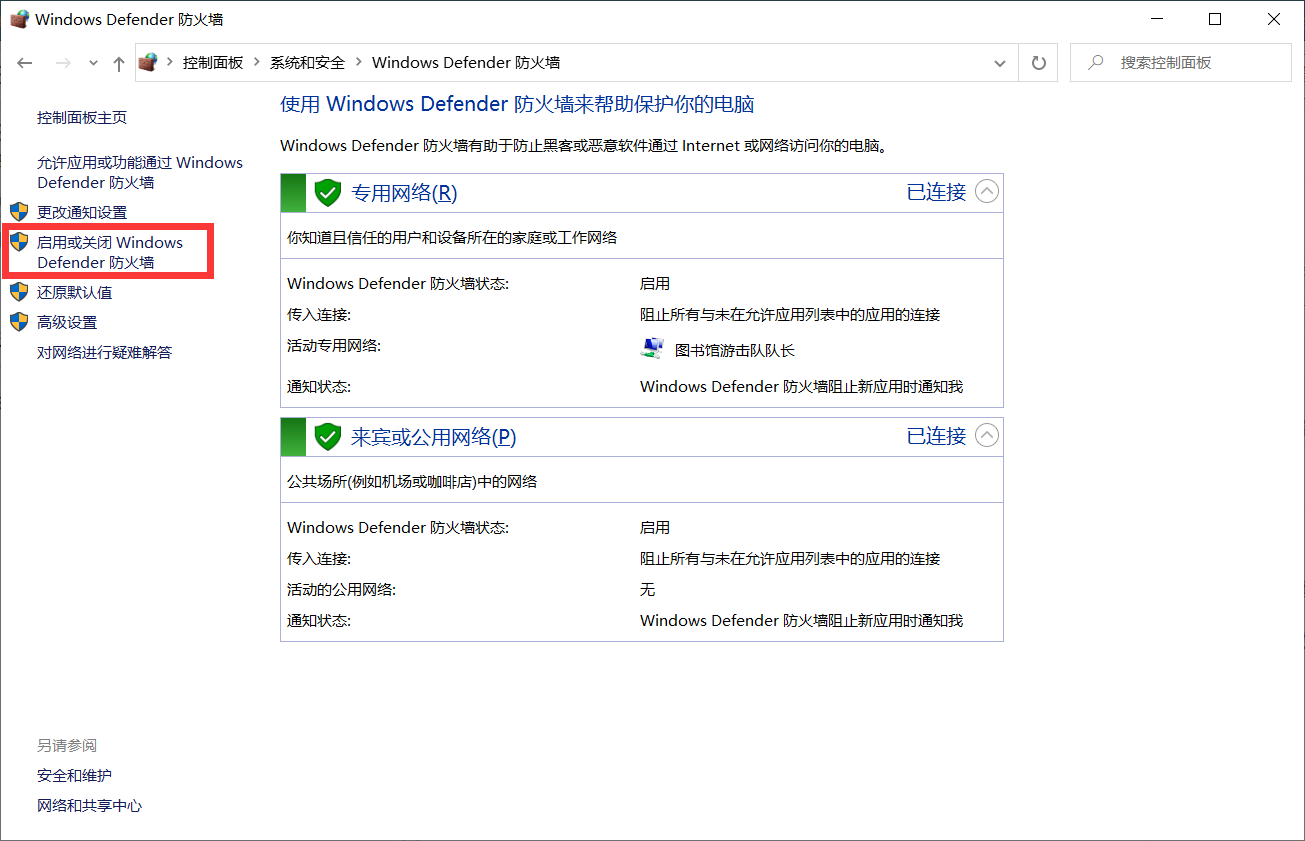Open the address bar history dropdown

point(999,62)
